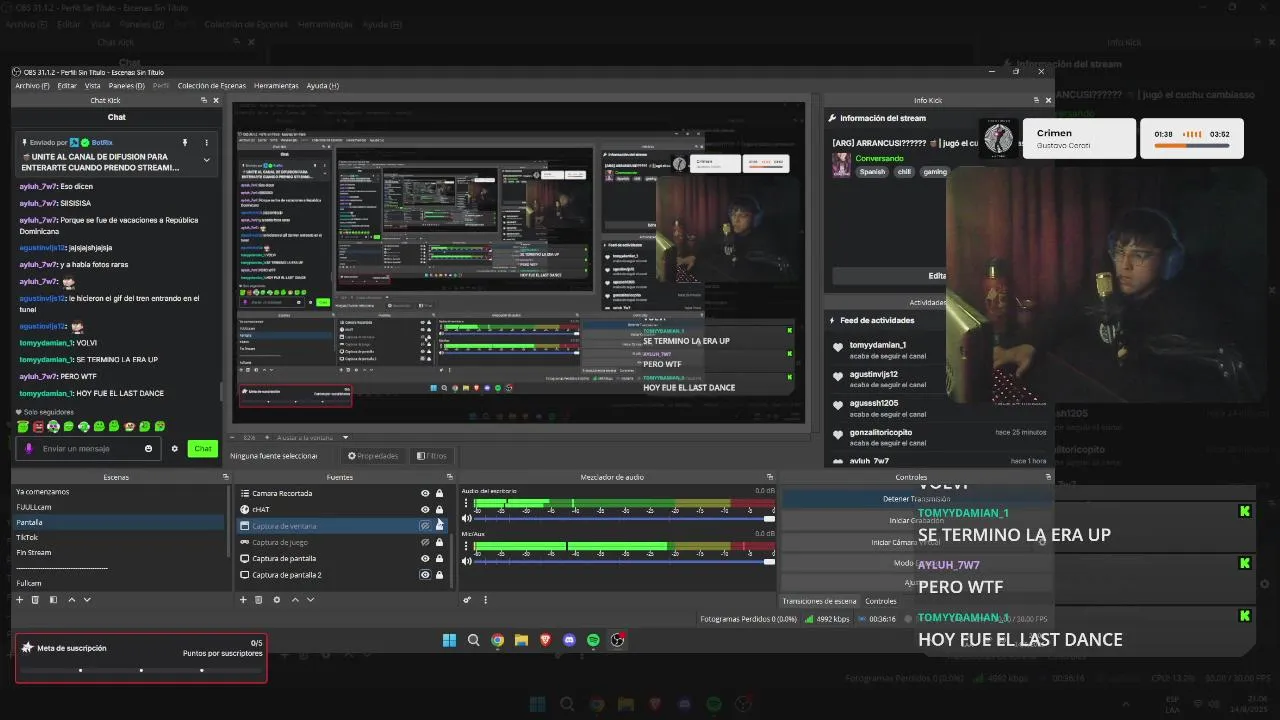1280x720 pixels.
Task: Unlock the Camara Recortada source
Action: click(x=439, y=493)
